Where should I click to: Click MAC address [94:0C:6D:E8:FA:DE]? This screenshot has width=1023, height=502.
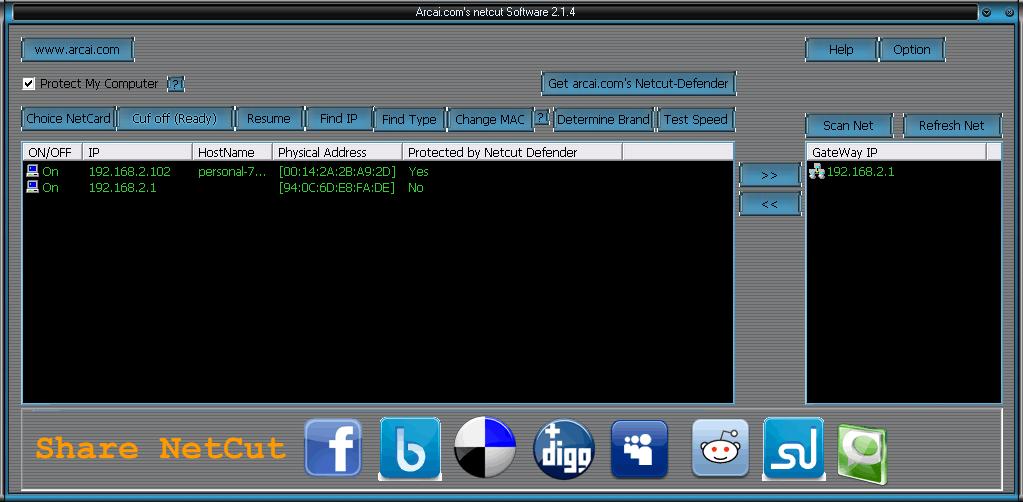(x=337, y=188)
